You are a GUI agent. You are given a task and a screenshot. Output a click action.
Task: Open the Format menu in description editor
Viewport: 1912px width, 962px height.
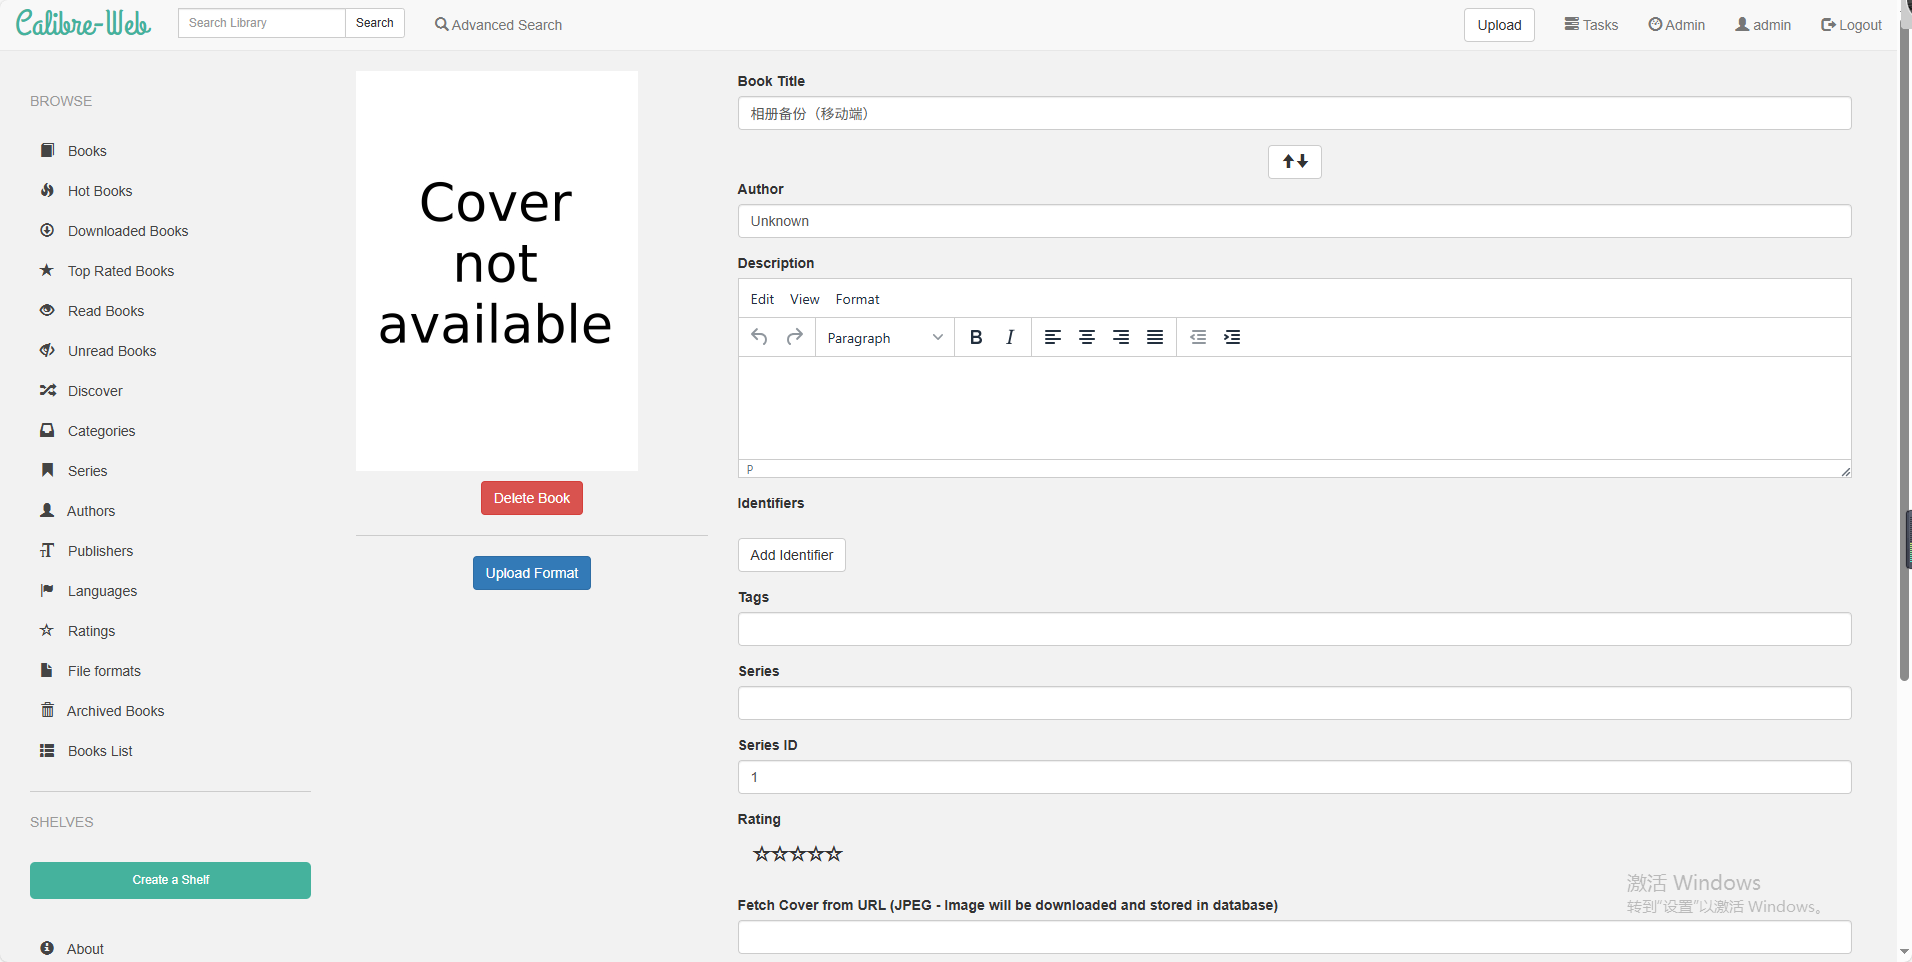[857, 299]
